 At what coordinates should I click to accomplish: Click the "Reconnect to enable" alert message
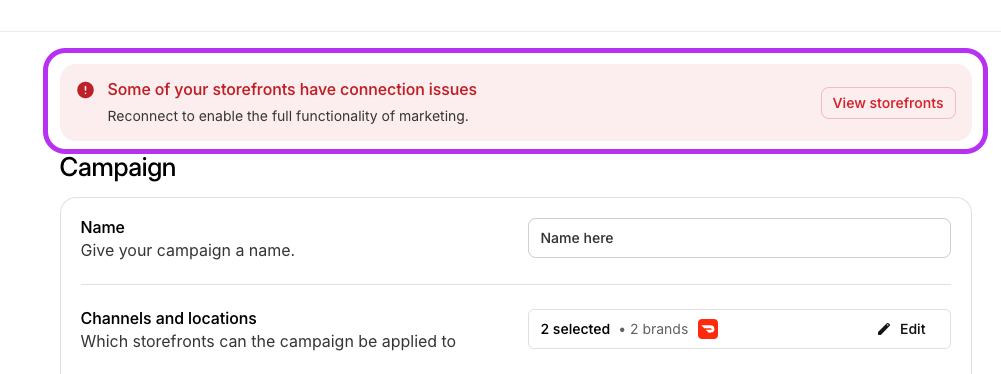288,117
